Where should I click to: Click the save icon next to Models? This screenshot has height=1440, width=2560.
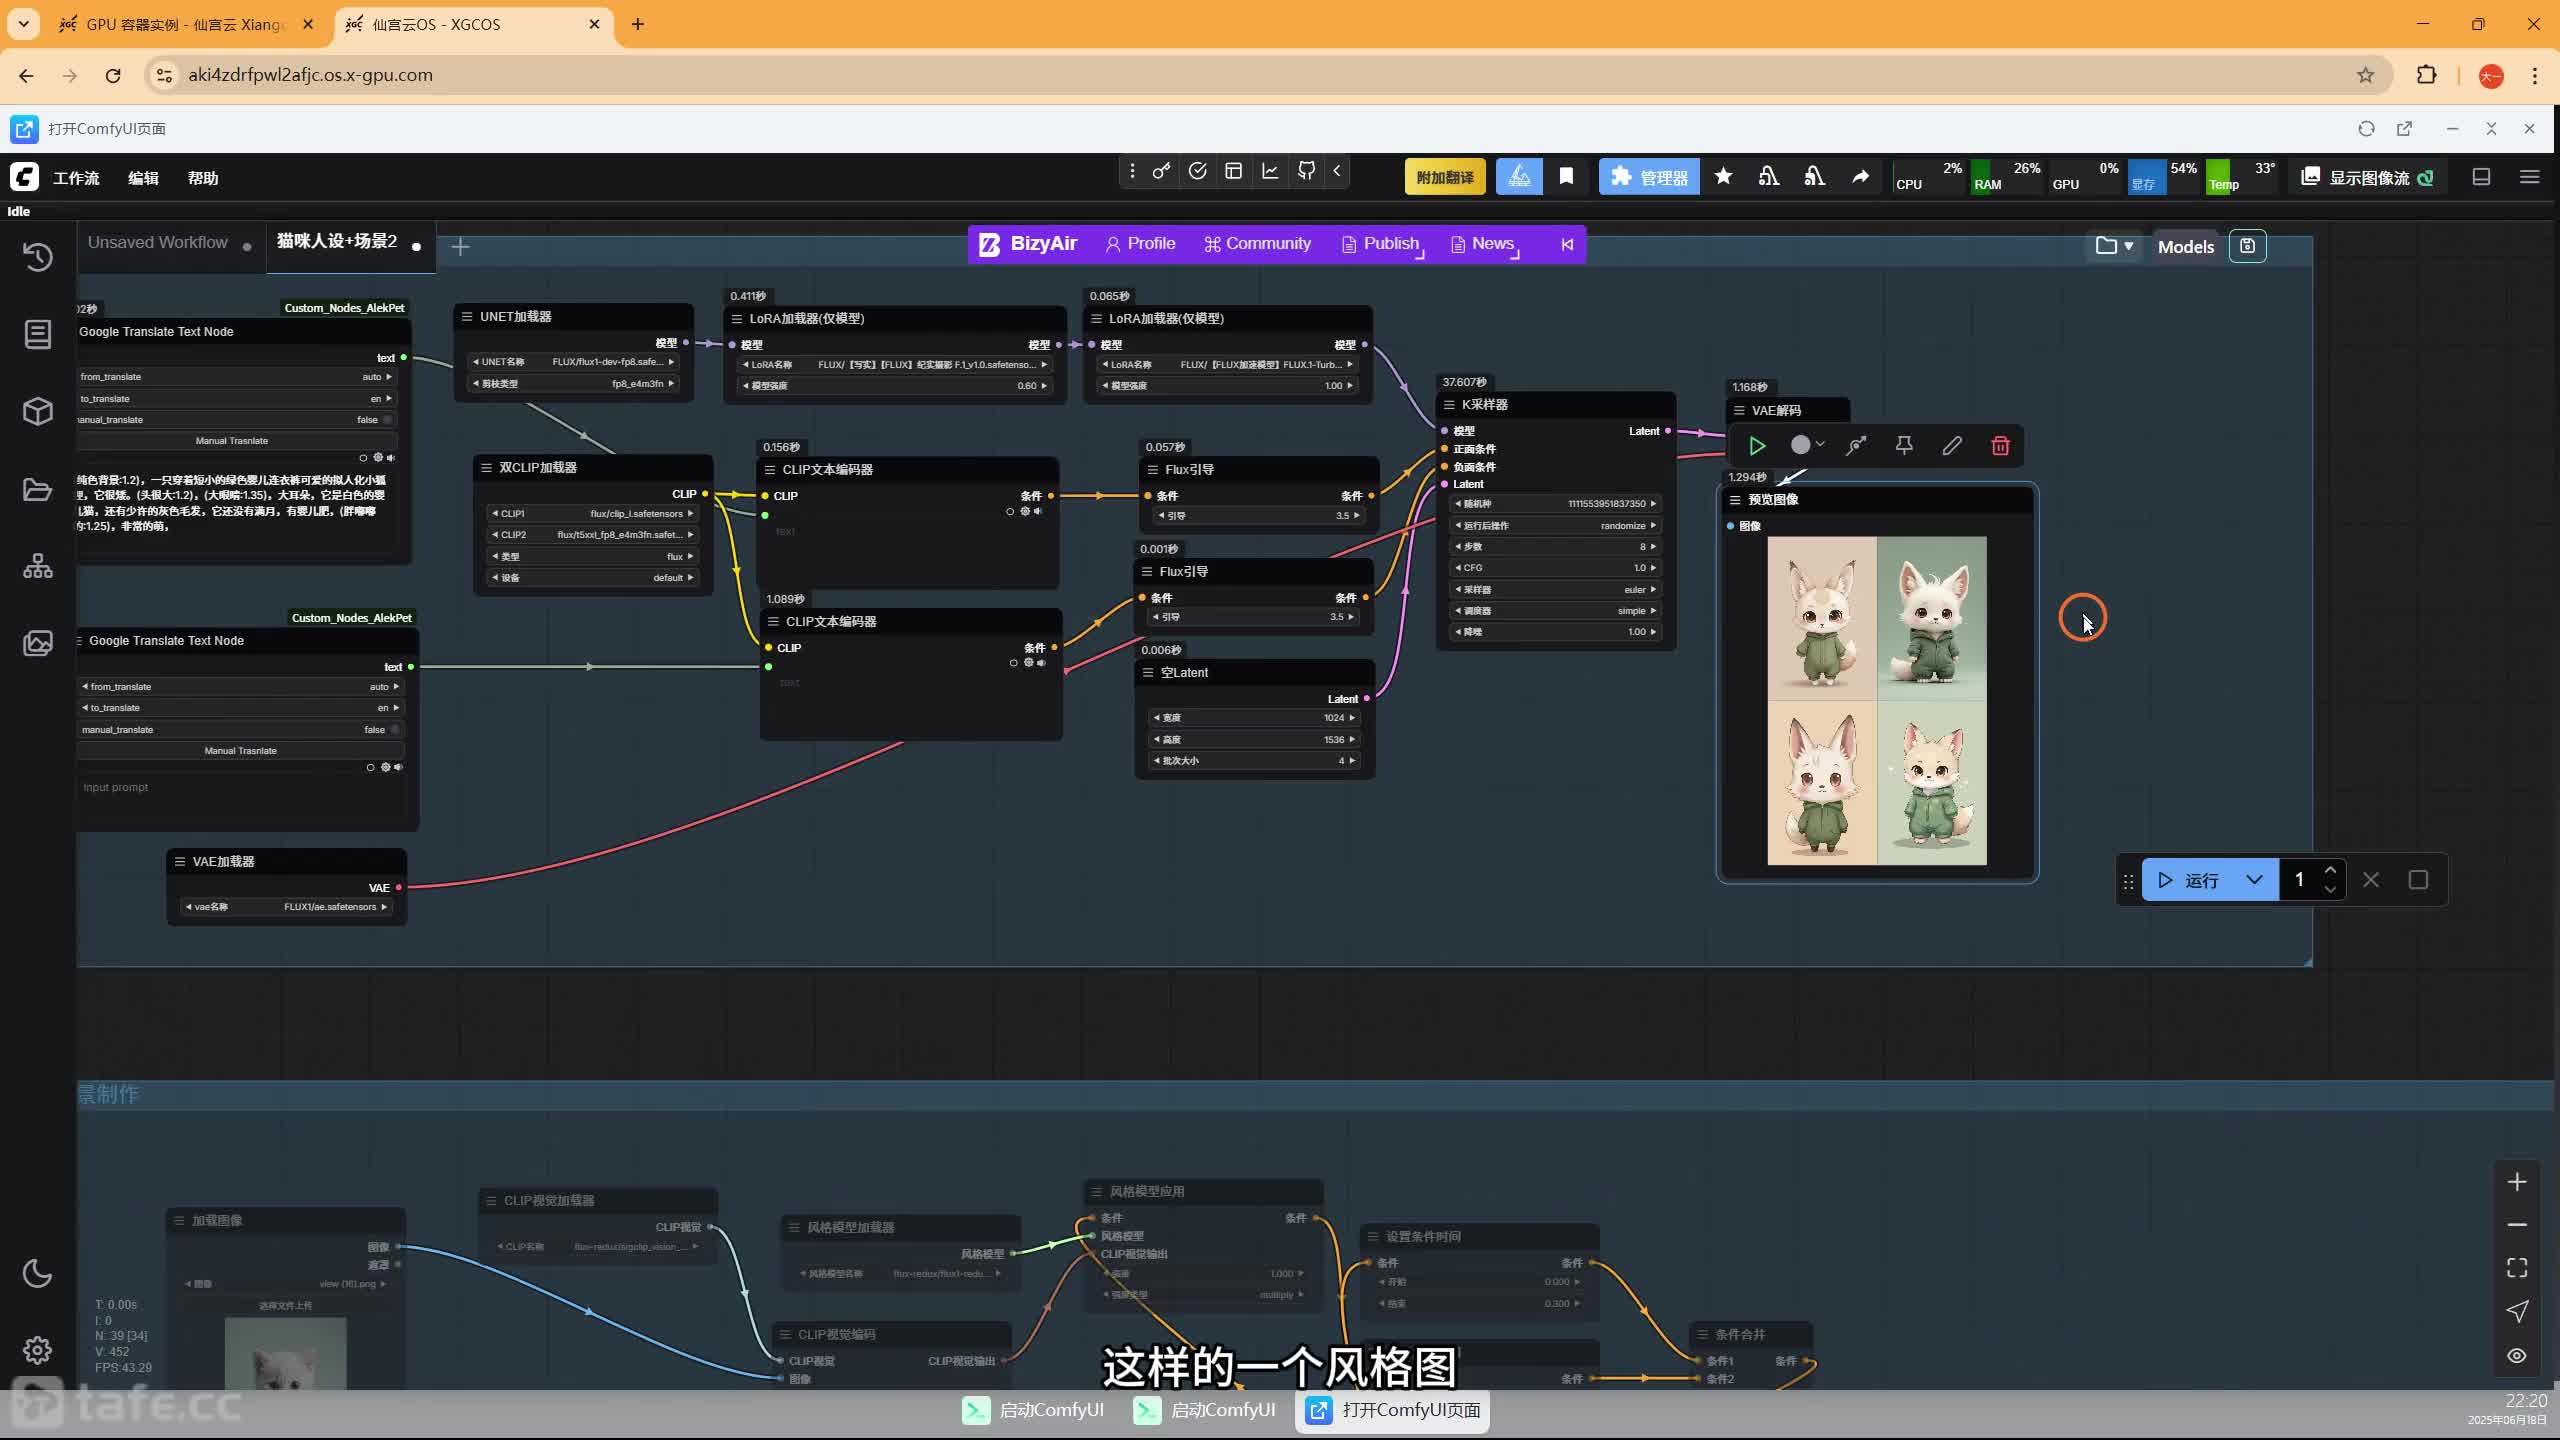(x=2247, y=246)
